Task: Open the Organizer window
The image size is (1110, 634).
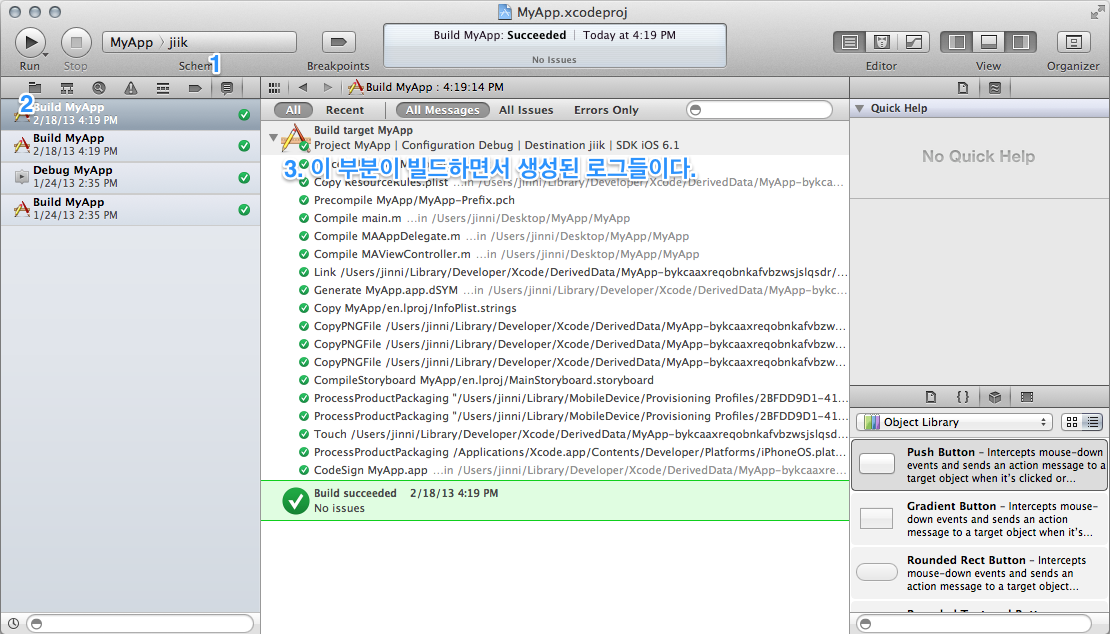Action: coord(1073,42)
